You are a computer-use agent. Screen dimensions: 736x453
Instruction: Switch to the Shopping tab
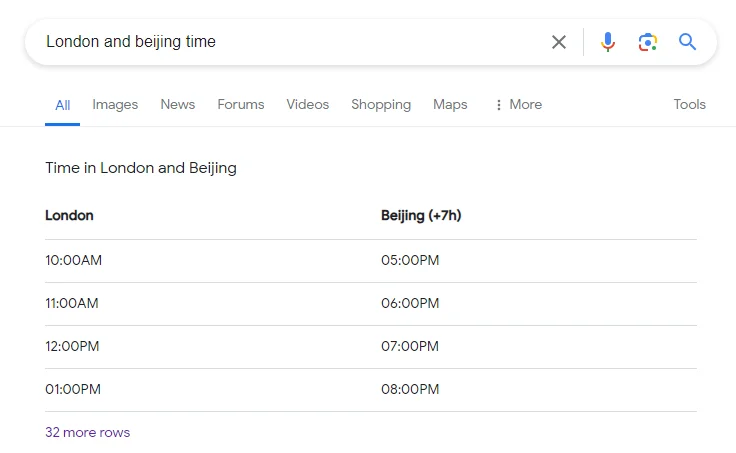[x=381, y=105]
